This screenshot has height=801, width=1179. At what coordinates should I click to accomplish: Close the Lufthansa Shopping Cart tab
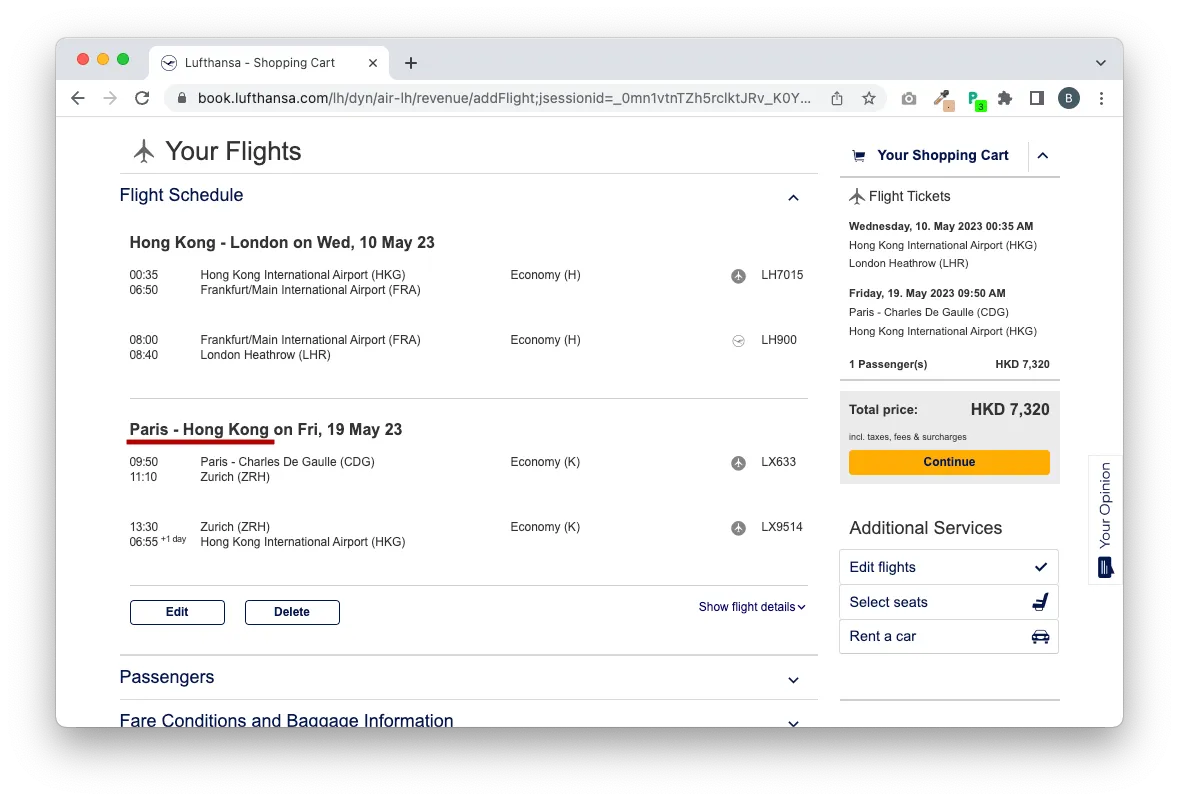tap(373, 63)
